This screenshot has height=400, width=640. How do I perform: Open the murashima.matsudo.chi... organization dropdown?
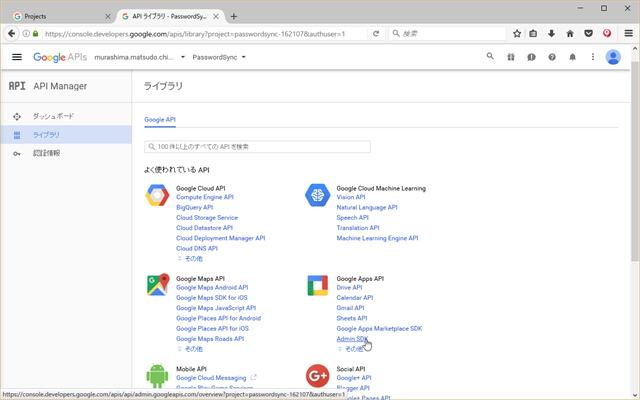tap(140, 57)
